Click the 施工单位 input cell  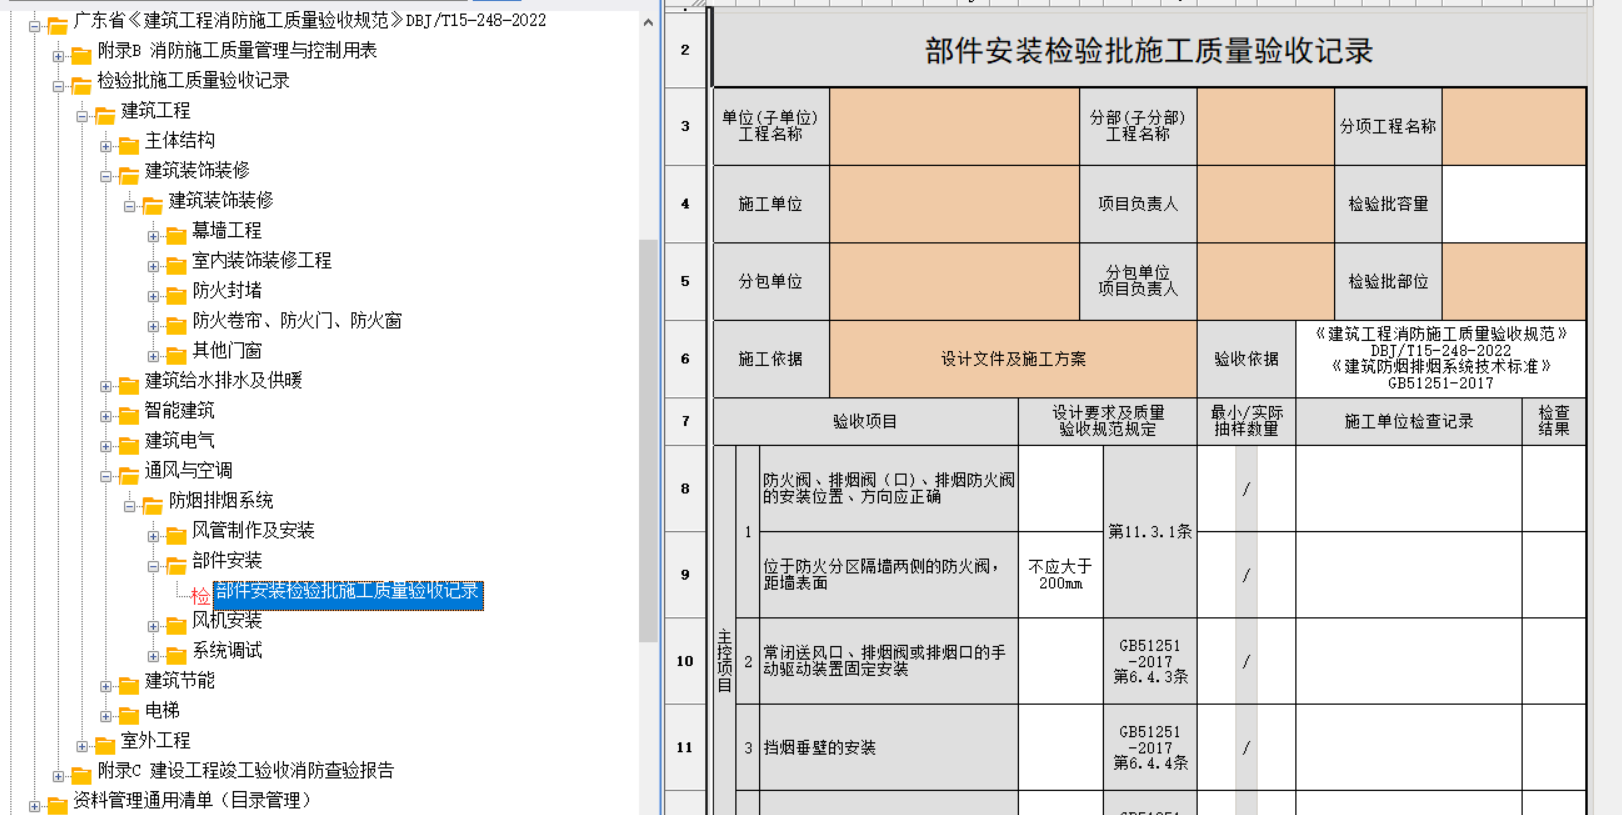click(x=954, y=204)
